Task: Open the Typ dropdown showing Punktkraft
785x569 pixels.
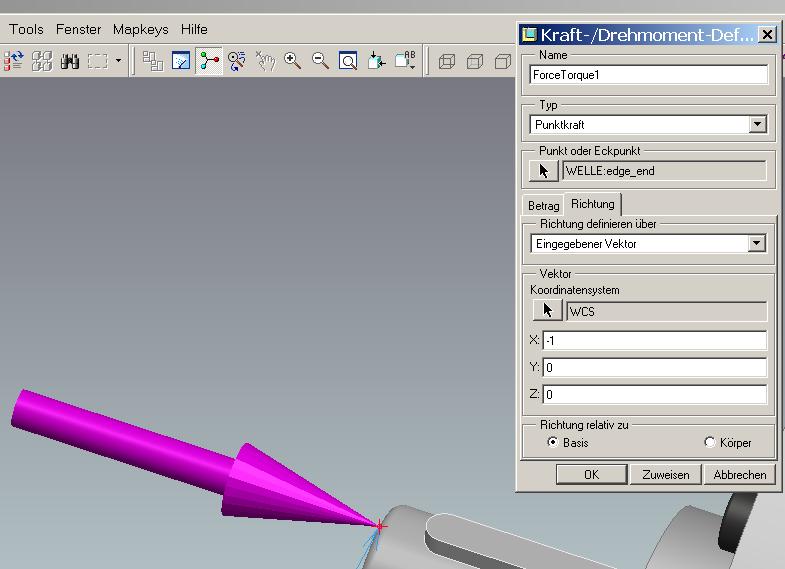Action: coord(648,125)
